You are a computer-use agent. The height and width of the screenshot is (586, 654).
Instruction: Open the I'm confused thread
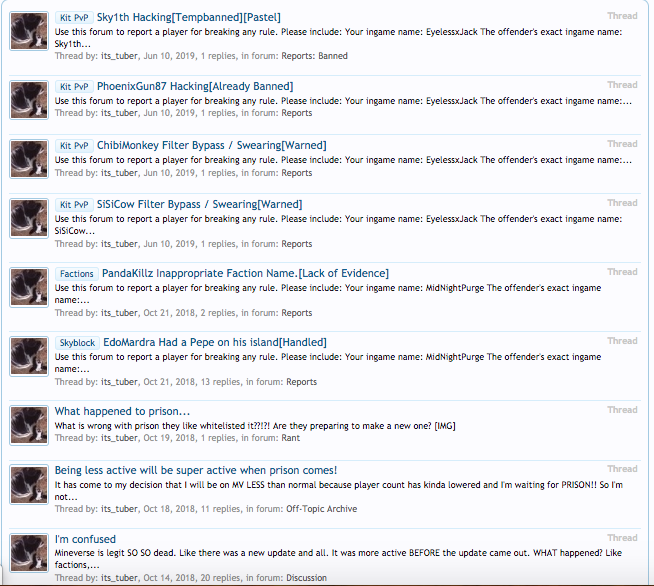(85, 539)
